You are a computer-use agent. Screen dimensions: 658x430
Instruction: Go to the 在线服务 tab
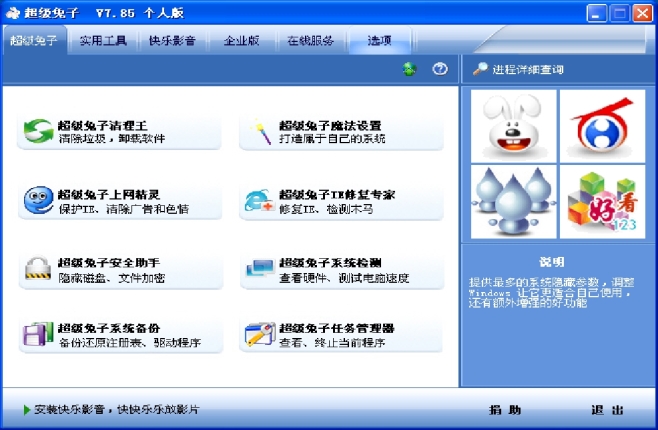[311, 40]
